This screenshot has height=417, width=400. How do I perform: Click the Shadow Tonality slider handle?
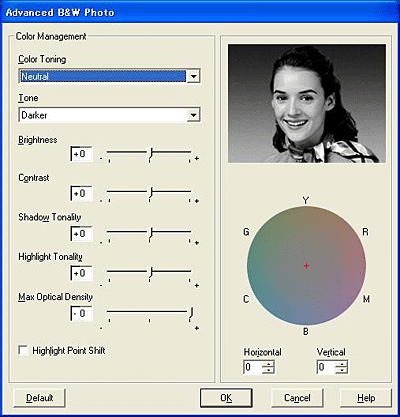(x=151, y=233)
